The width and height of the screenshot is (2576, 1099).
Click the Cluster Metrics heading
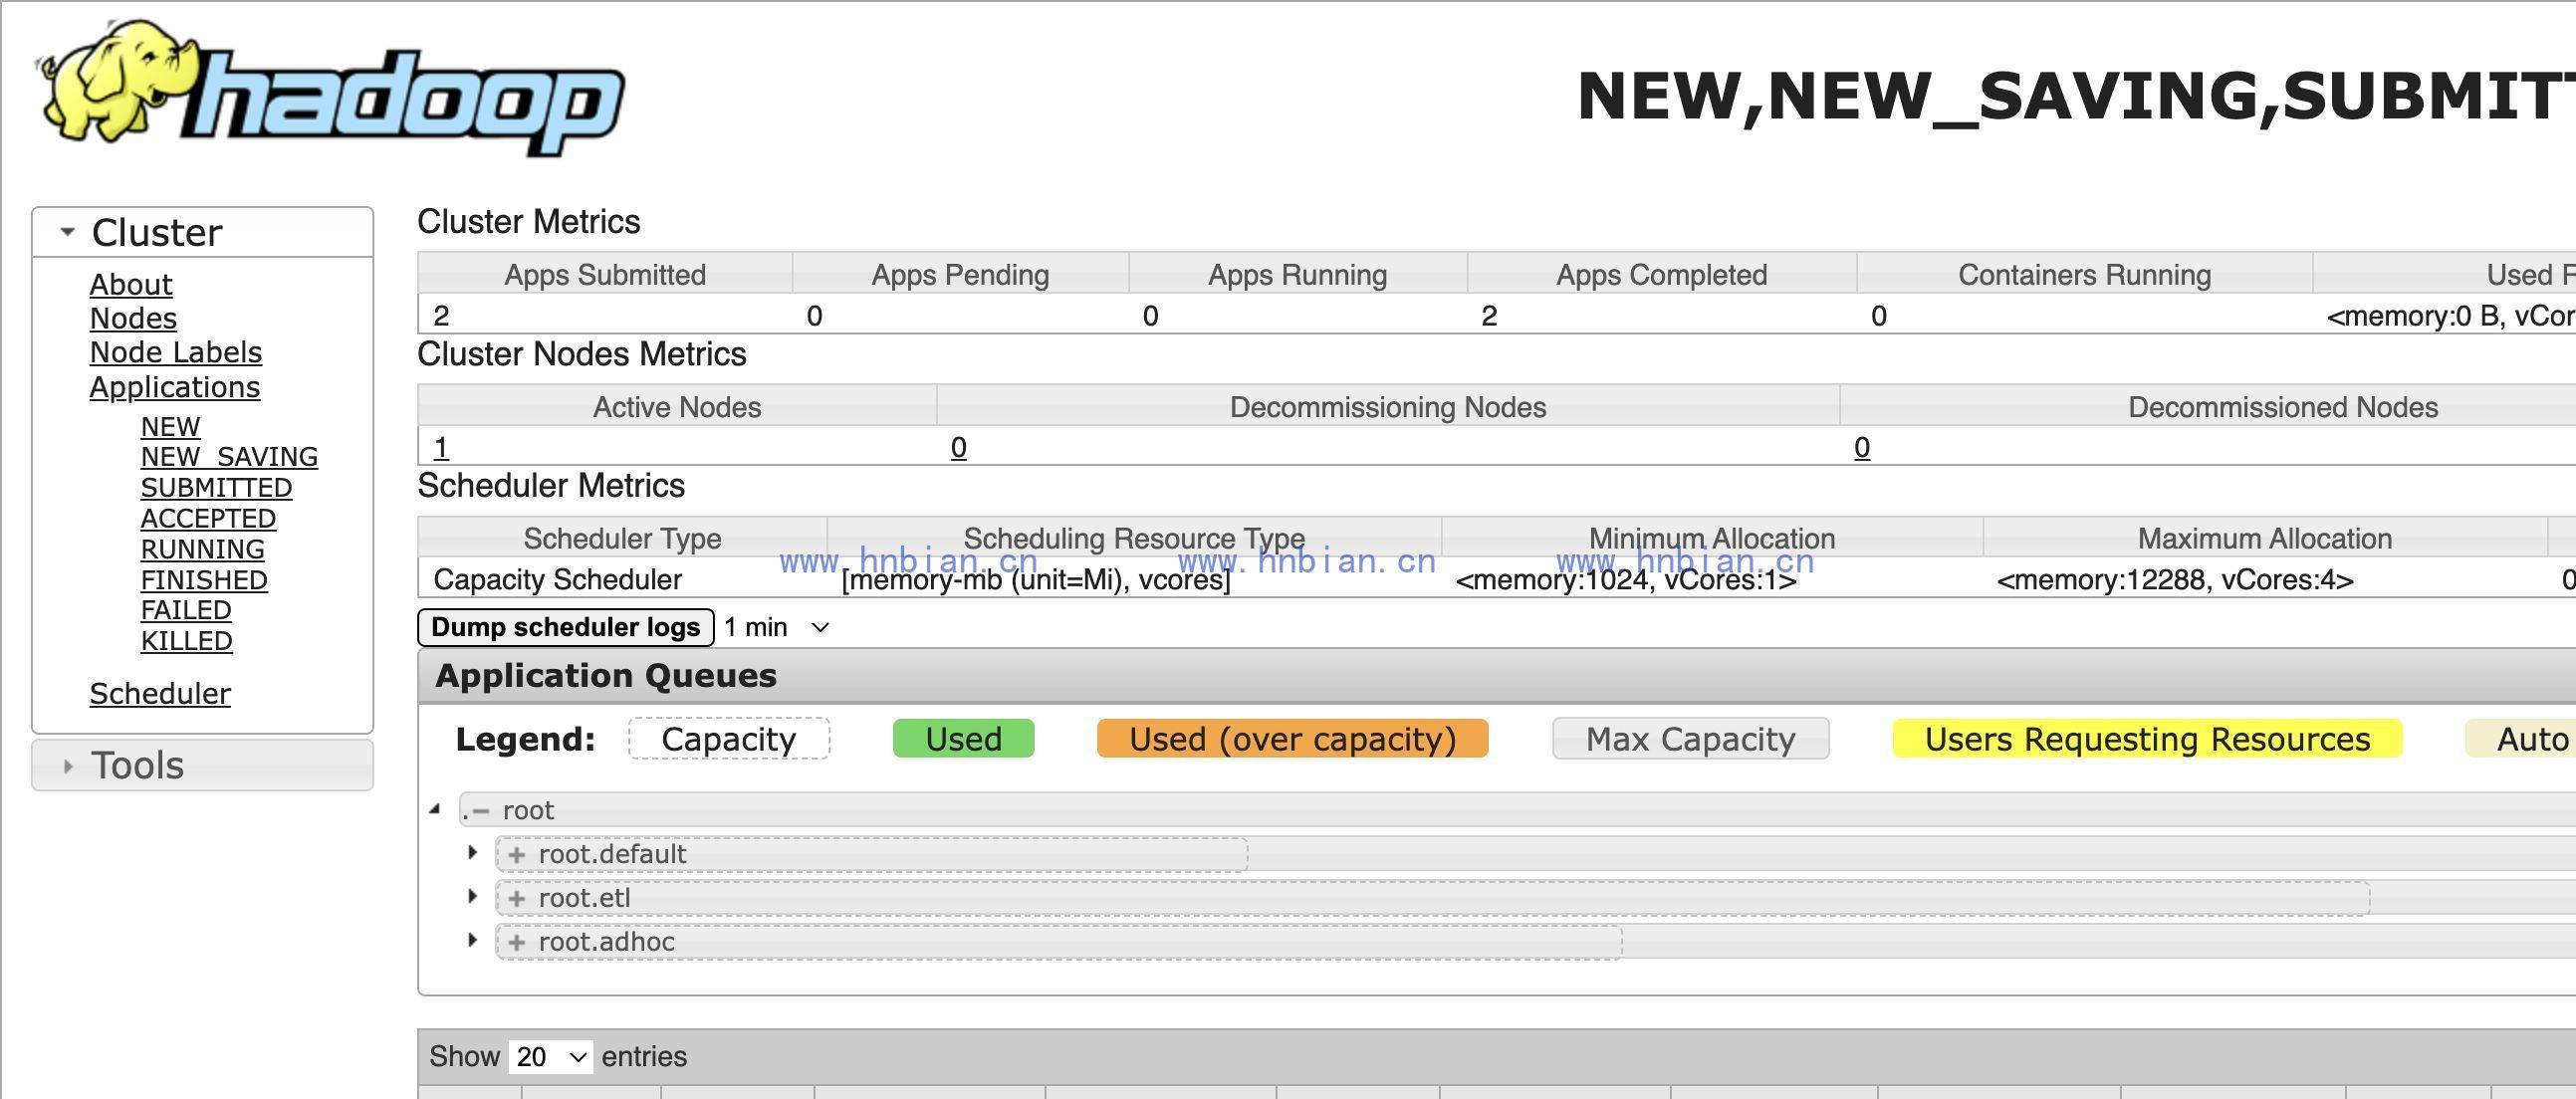529,221
